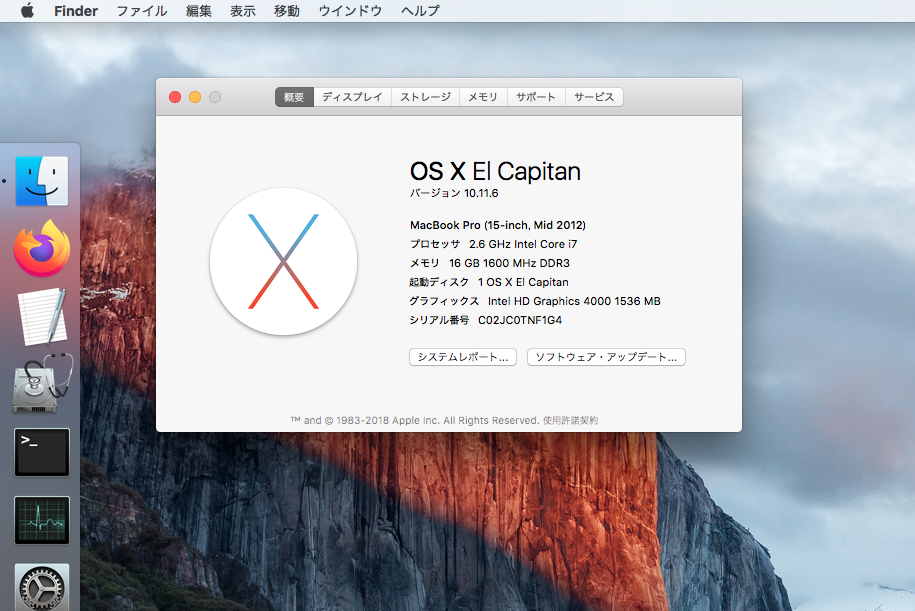Go to the サービス tab

(x=594, y=97)
